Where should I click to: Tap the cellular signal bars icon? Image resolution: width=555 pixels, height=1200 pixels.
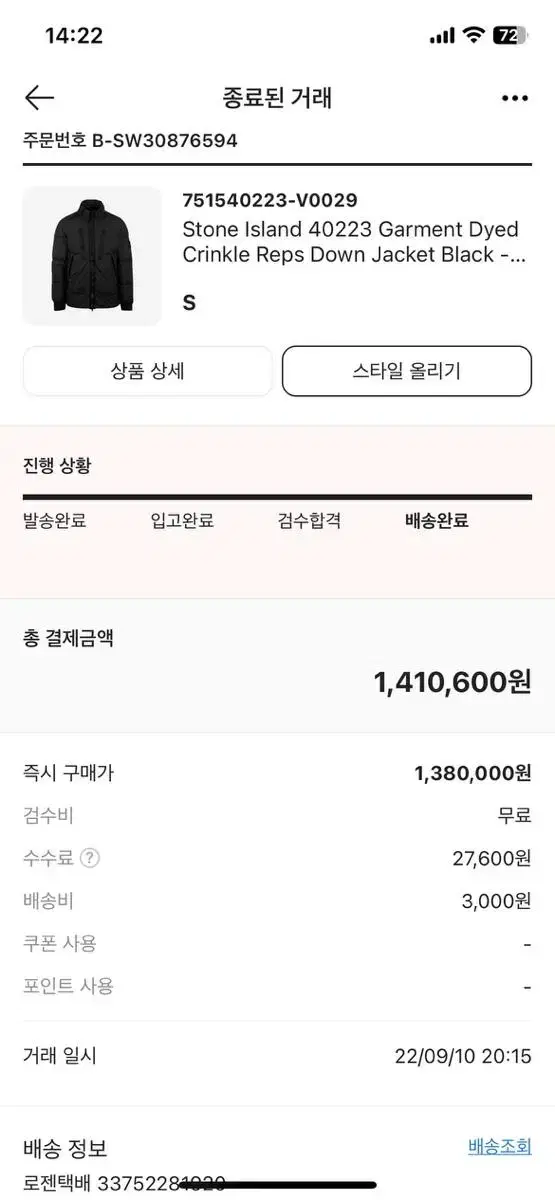pos(442,36)
